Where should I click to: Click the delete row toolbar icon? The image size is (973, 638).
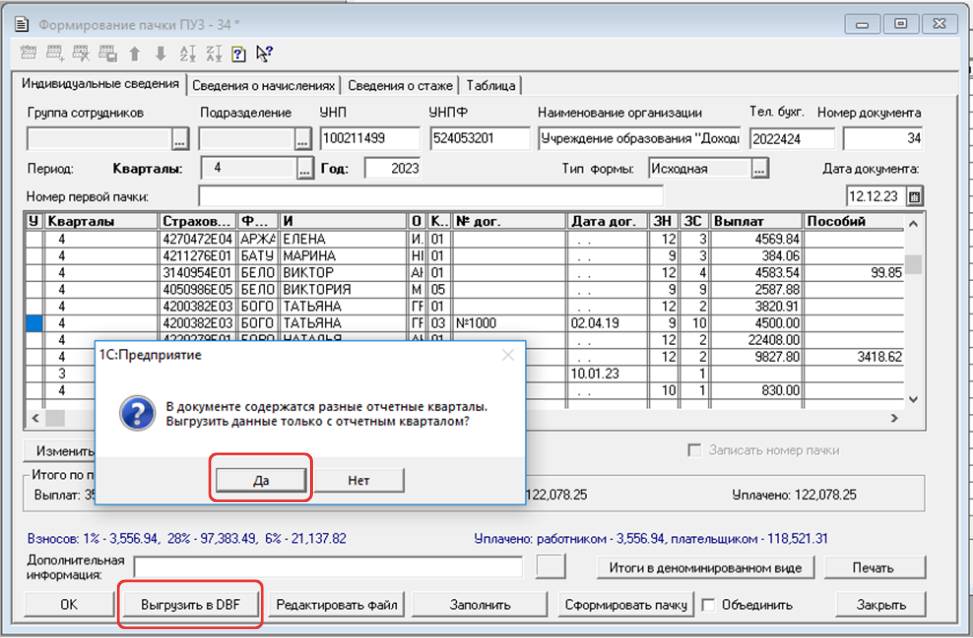(x=82, y=54)
